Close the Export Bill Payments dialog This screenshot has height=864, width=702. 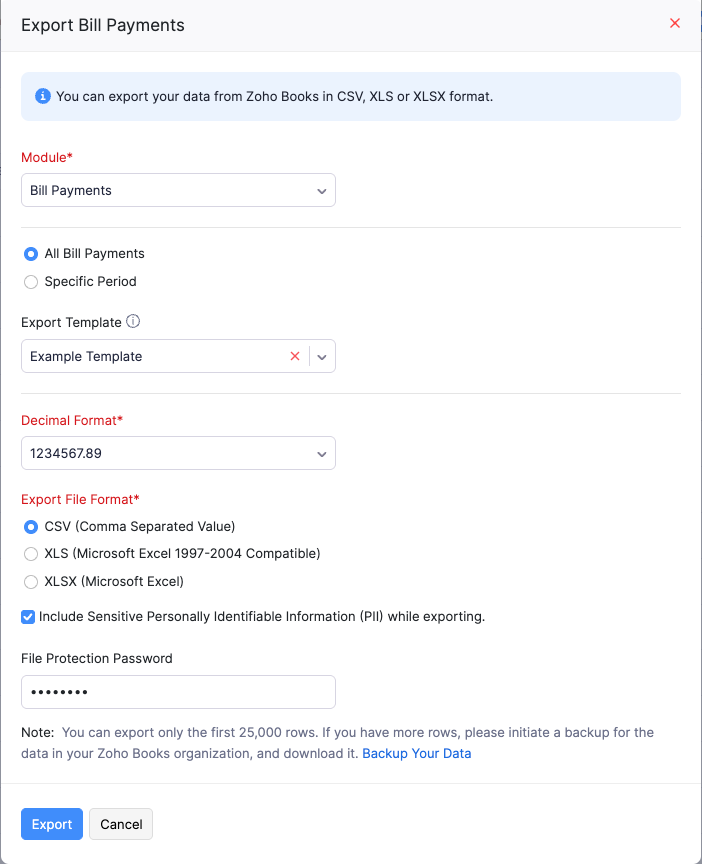[x=675, y=23]
